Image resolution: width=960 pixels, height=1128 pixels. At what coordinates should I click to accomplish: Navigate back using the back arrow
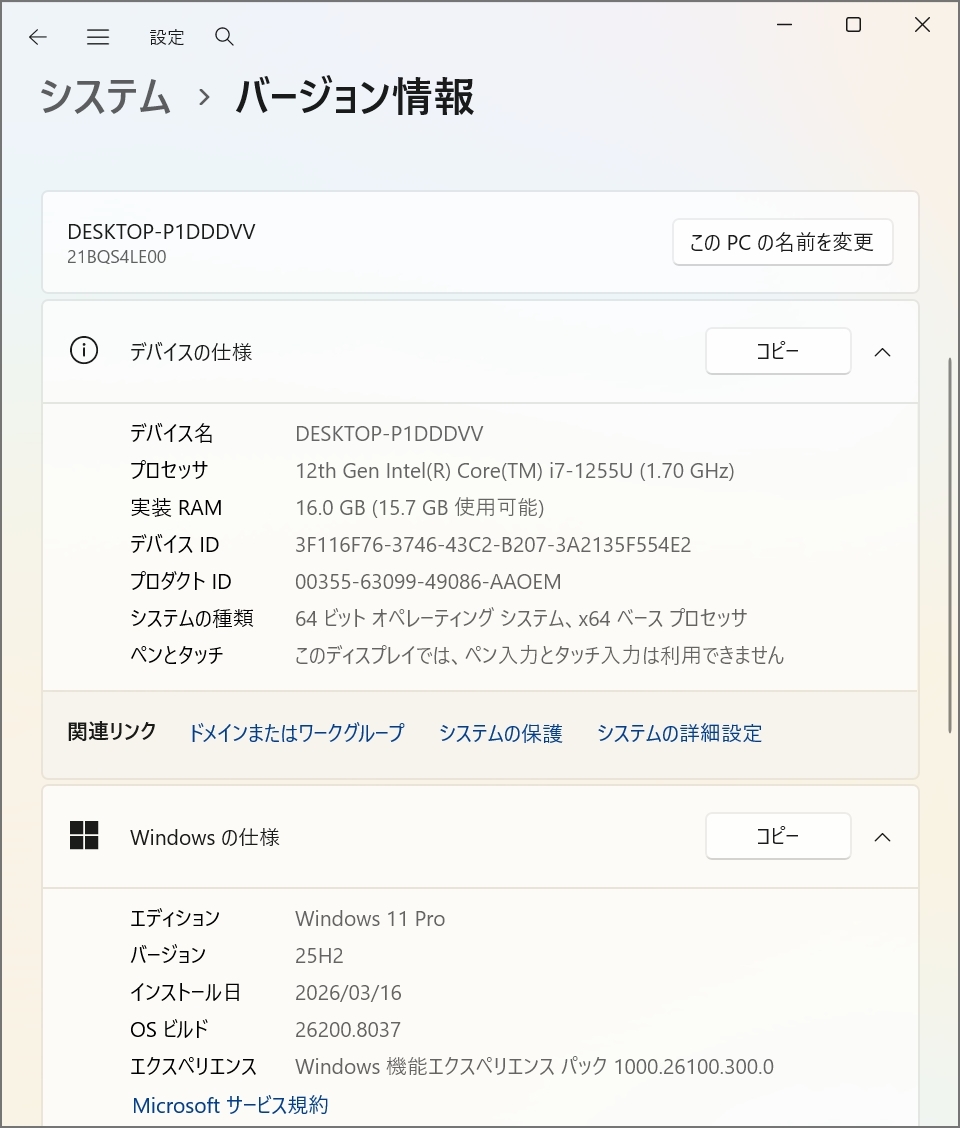coord(37,37)
